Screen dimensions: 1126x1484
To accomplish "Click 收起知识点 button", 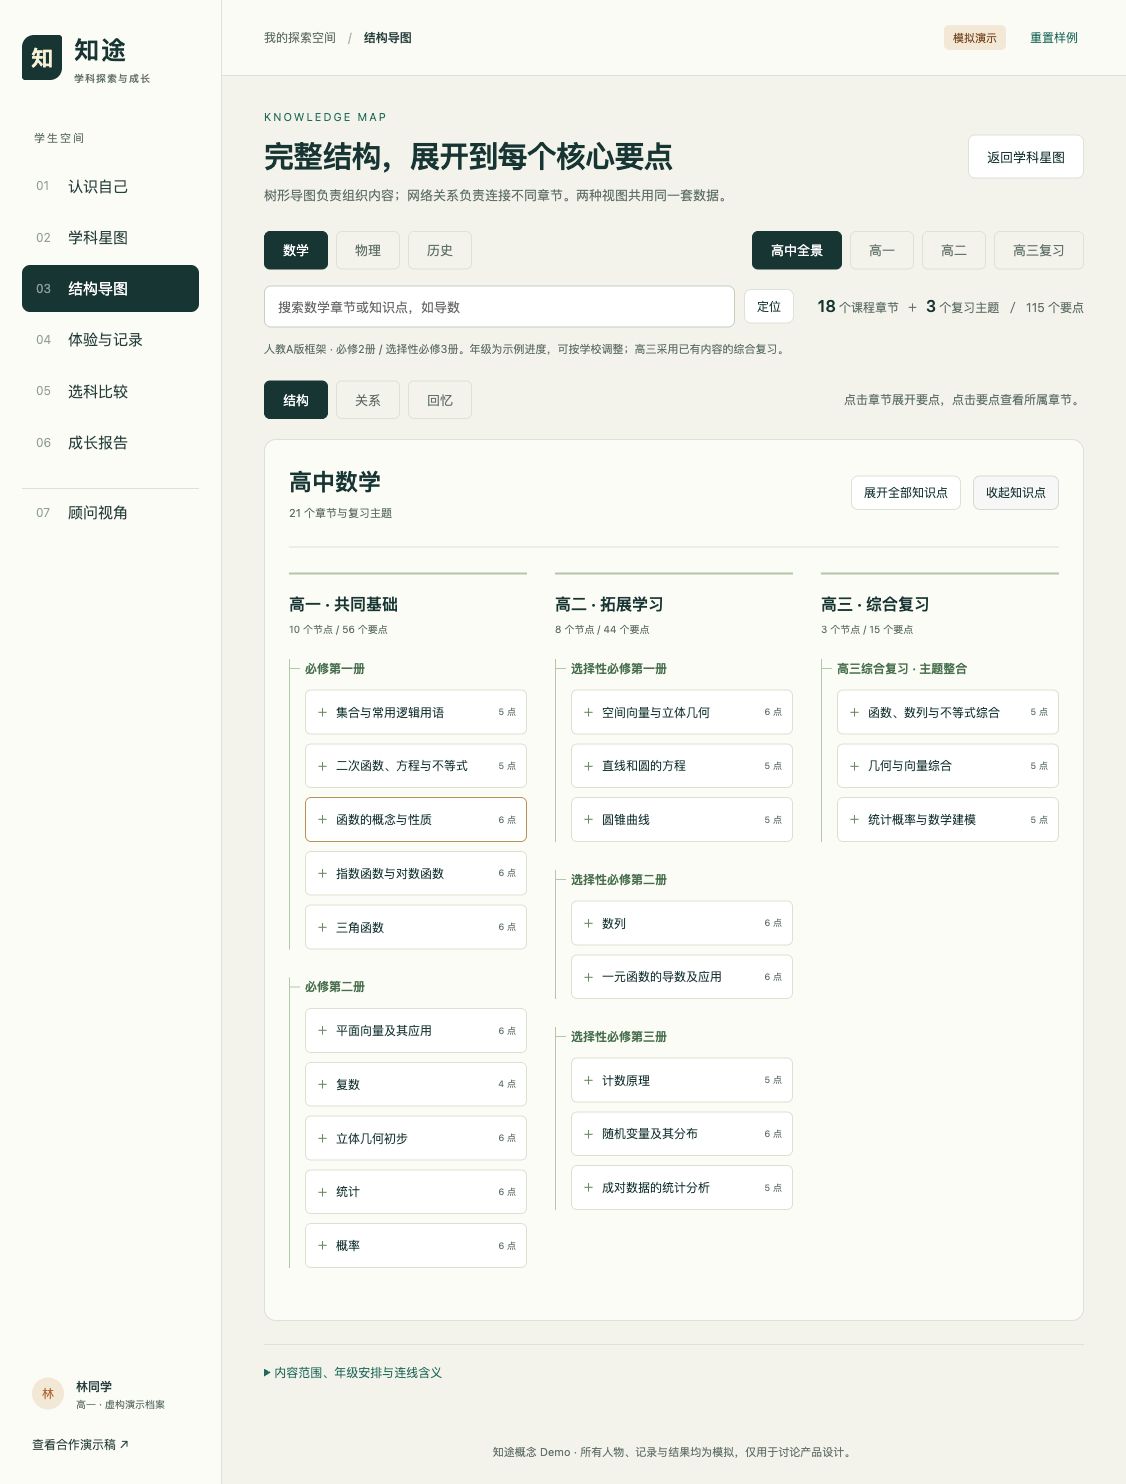I will (1016, 492).
